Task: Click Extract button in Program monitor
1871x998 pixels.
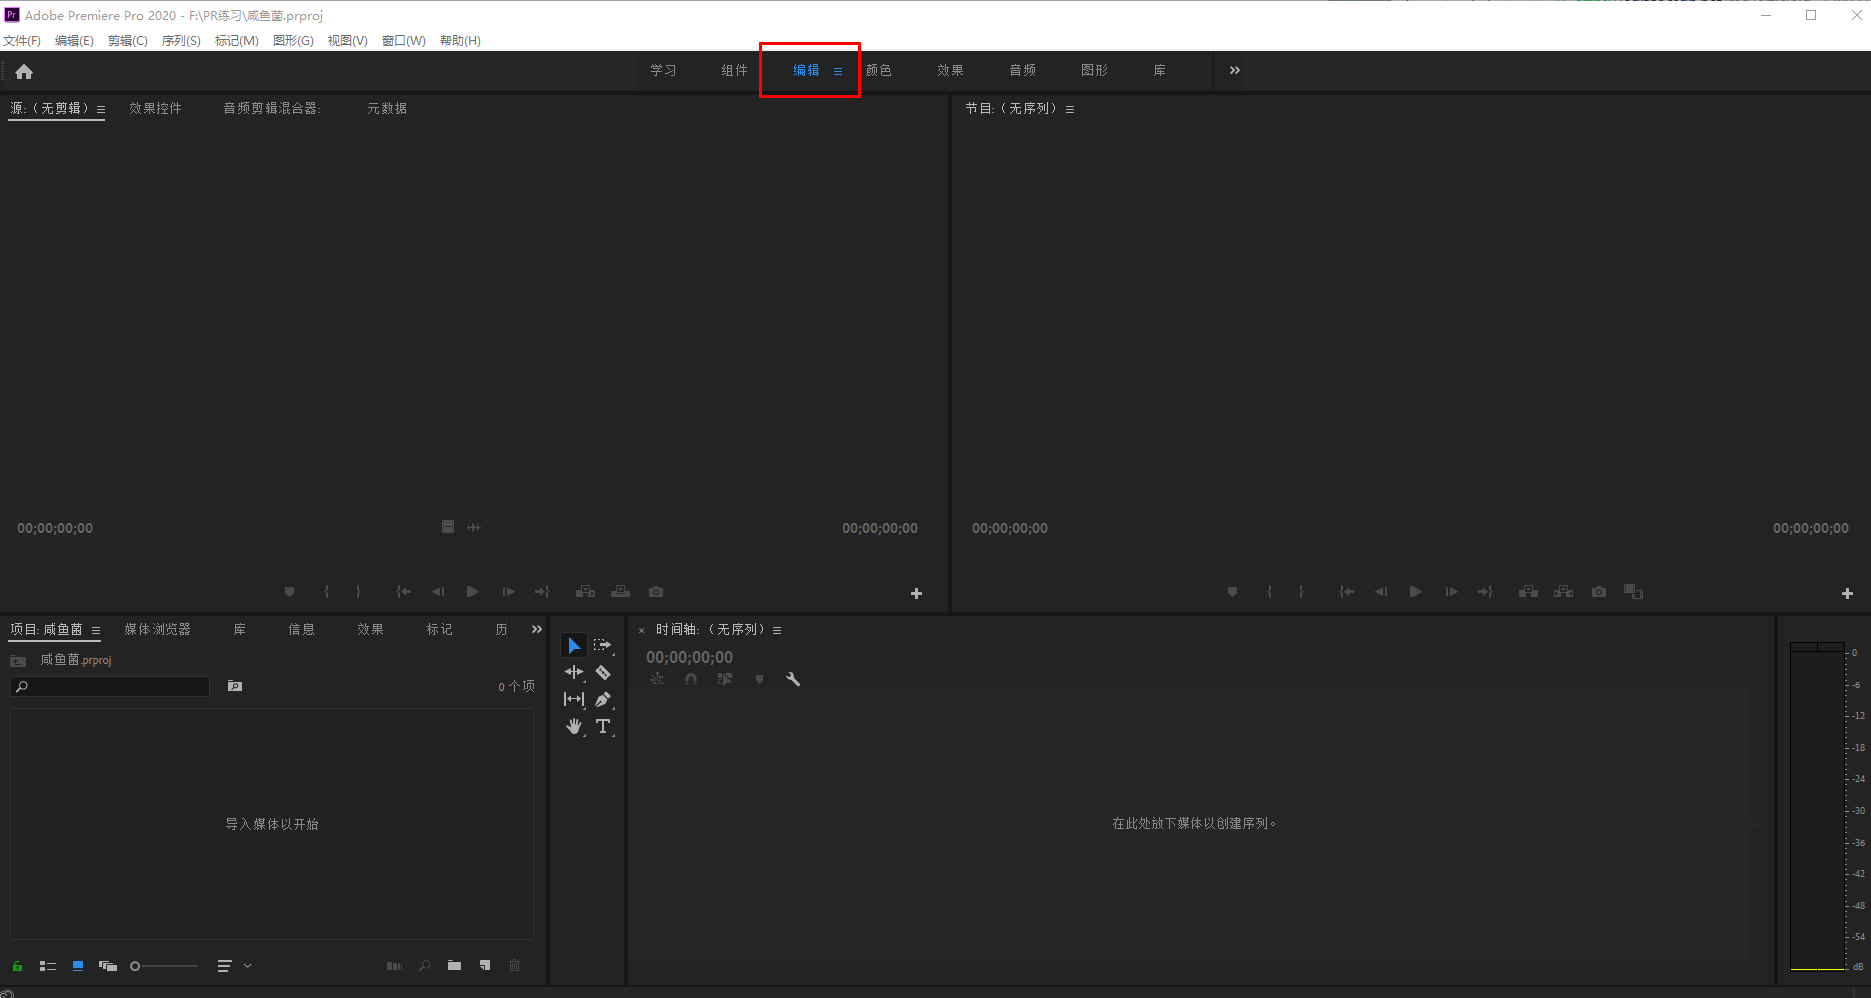Action: [x=1563, y=592]
